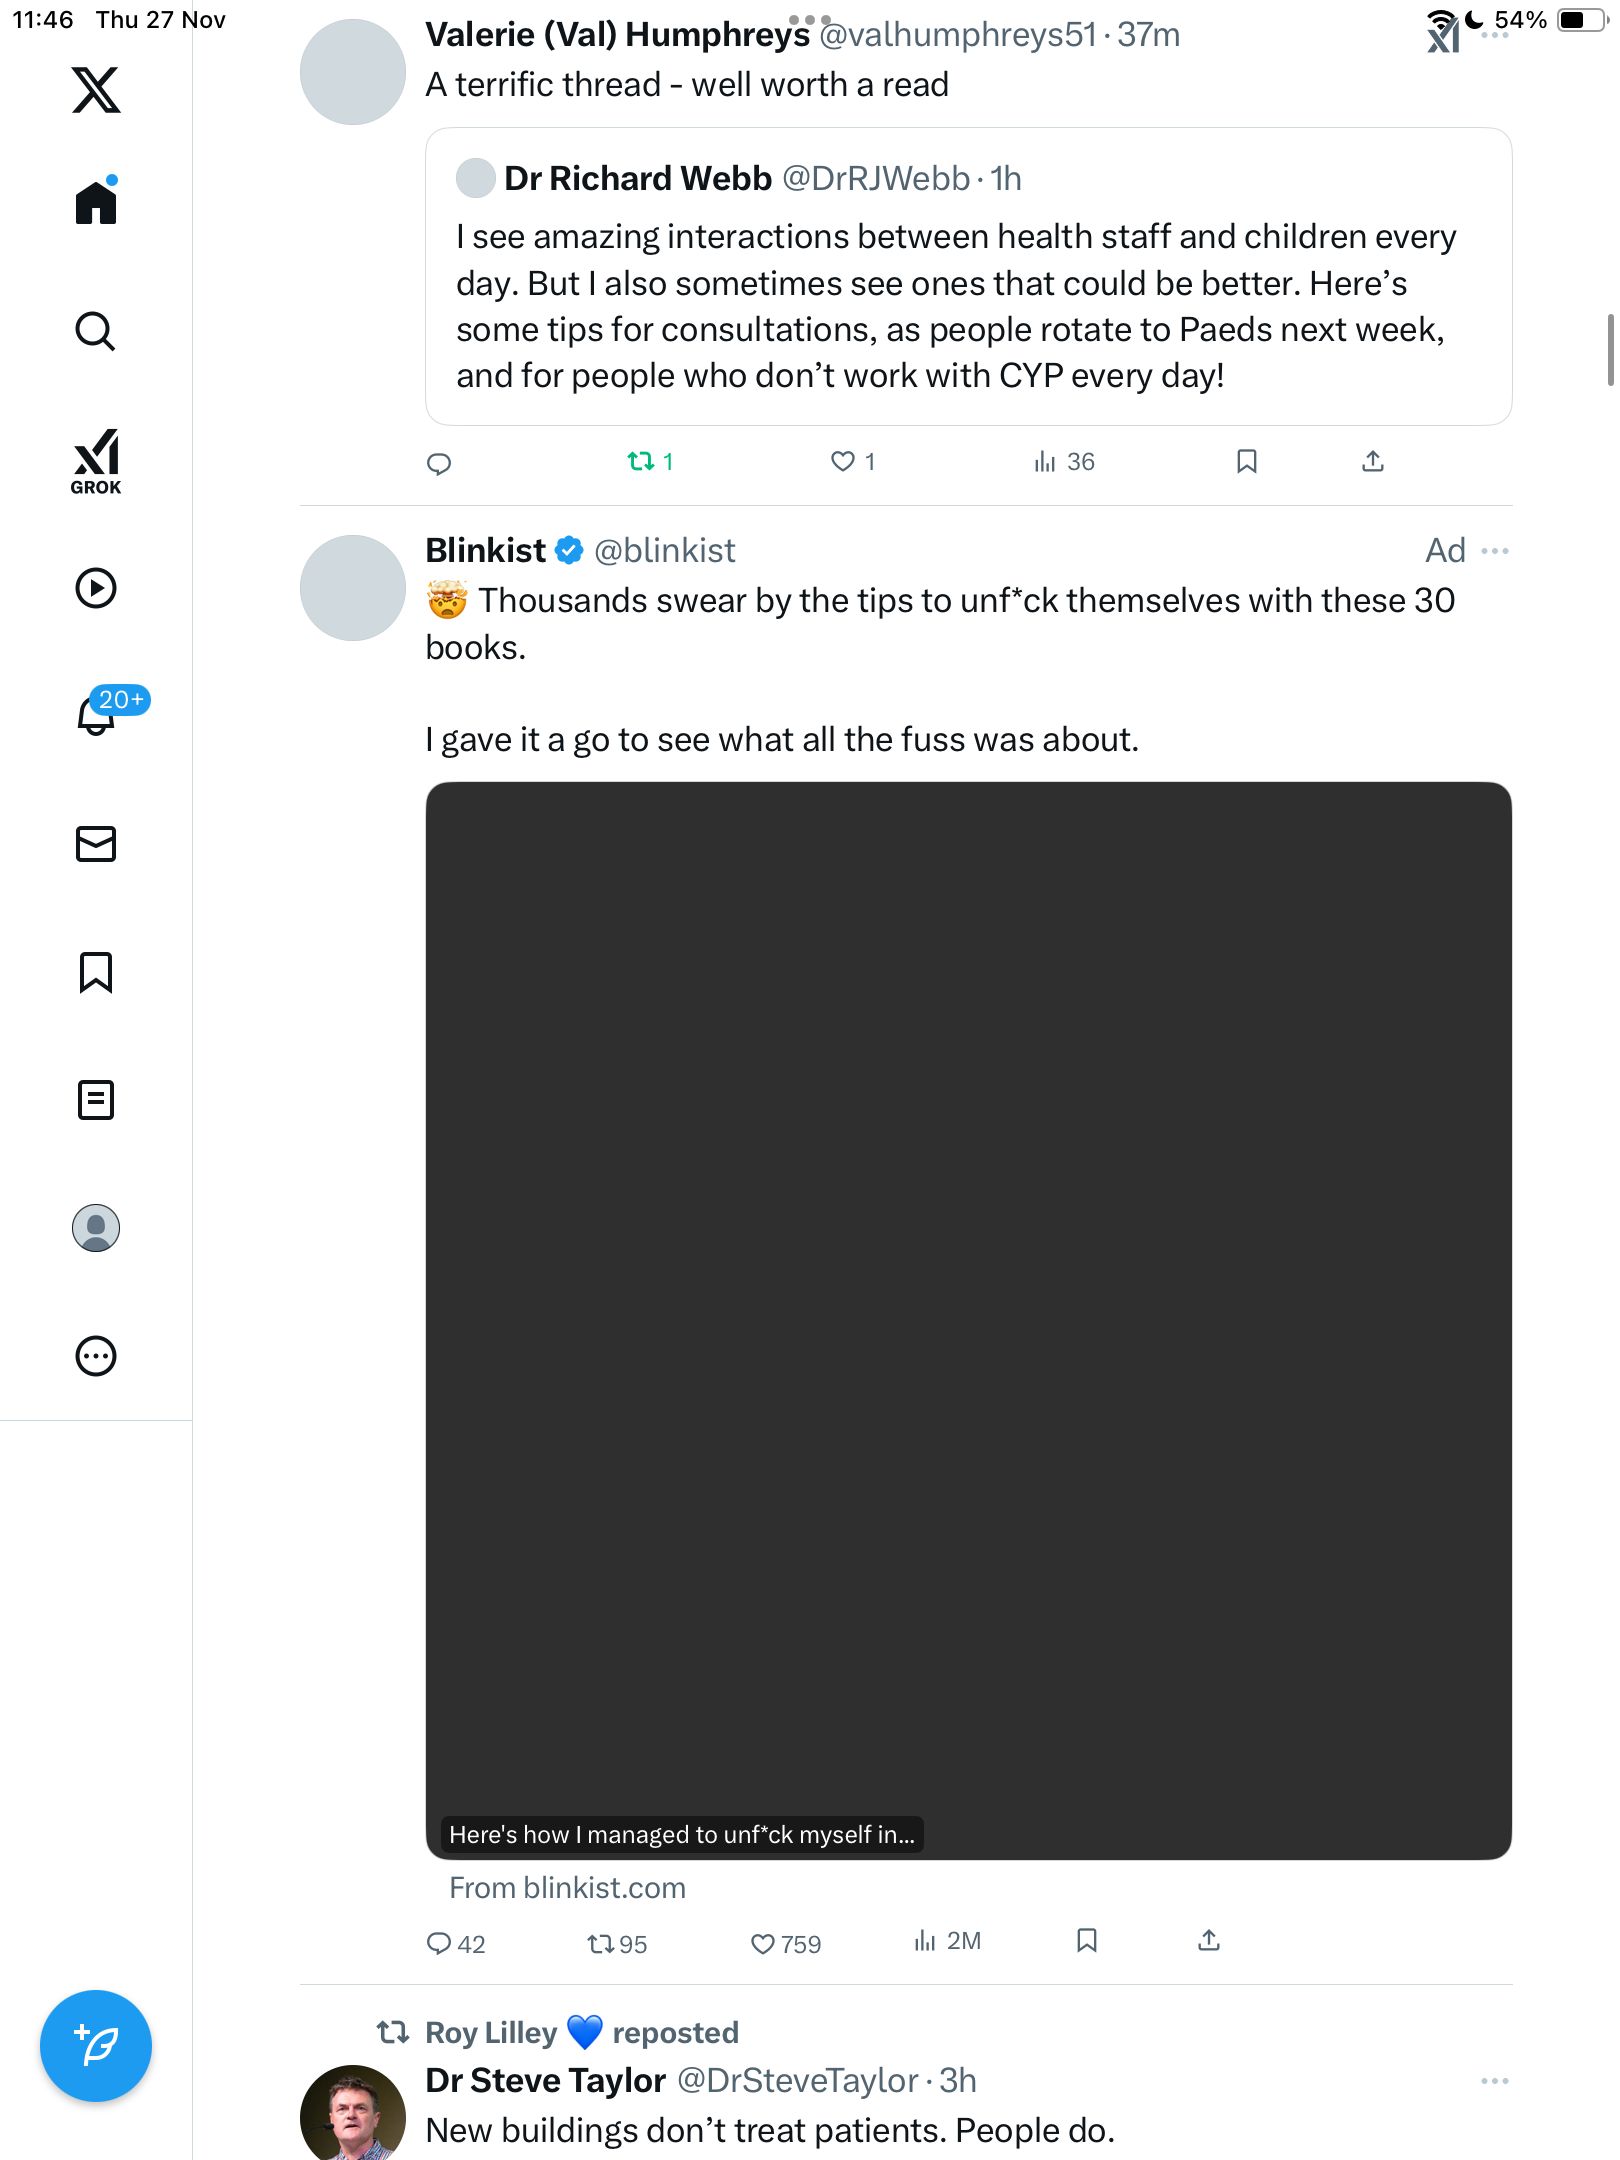
Task: Open direct messages envelope icon
Action: tap(96, 844)
